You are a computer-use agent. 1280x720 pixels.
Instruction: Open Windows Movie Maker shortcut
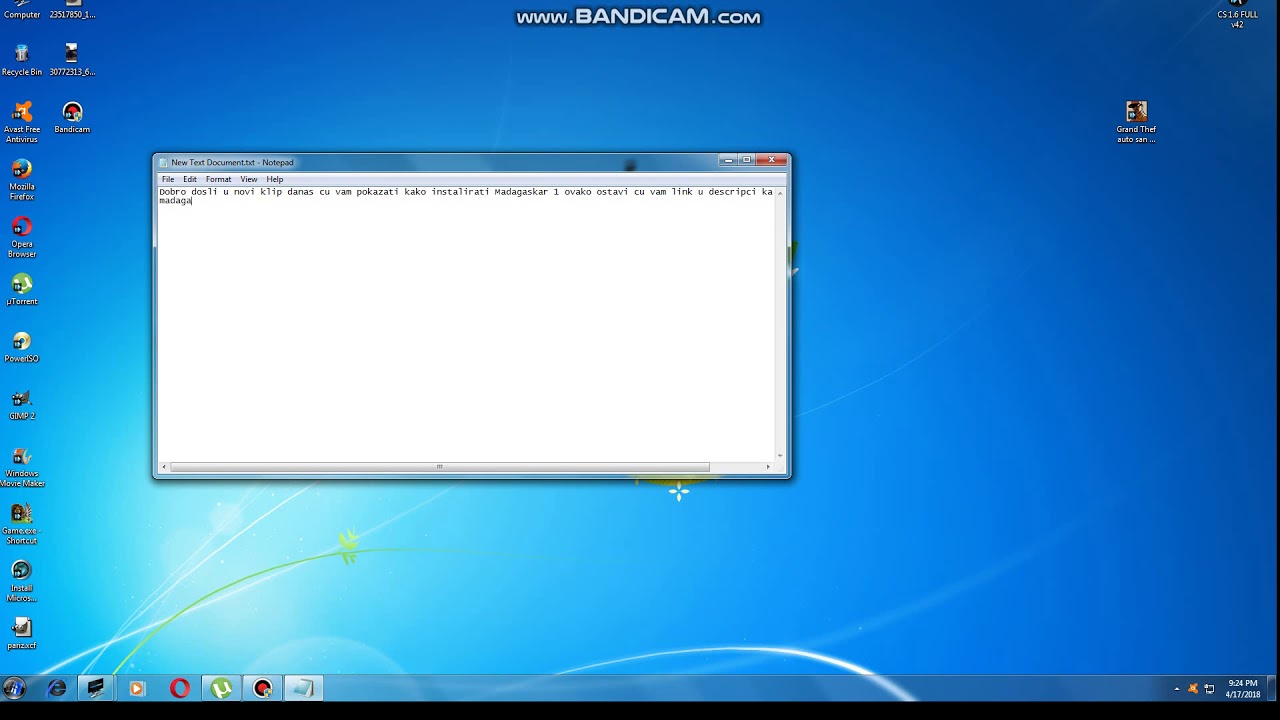click(x=22, y=467)
